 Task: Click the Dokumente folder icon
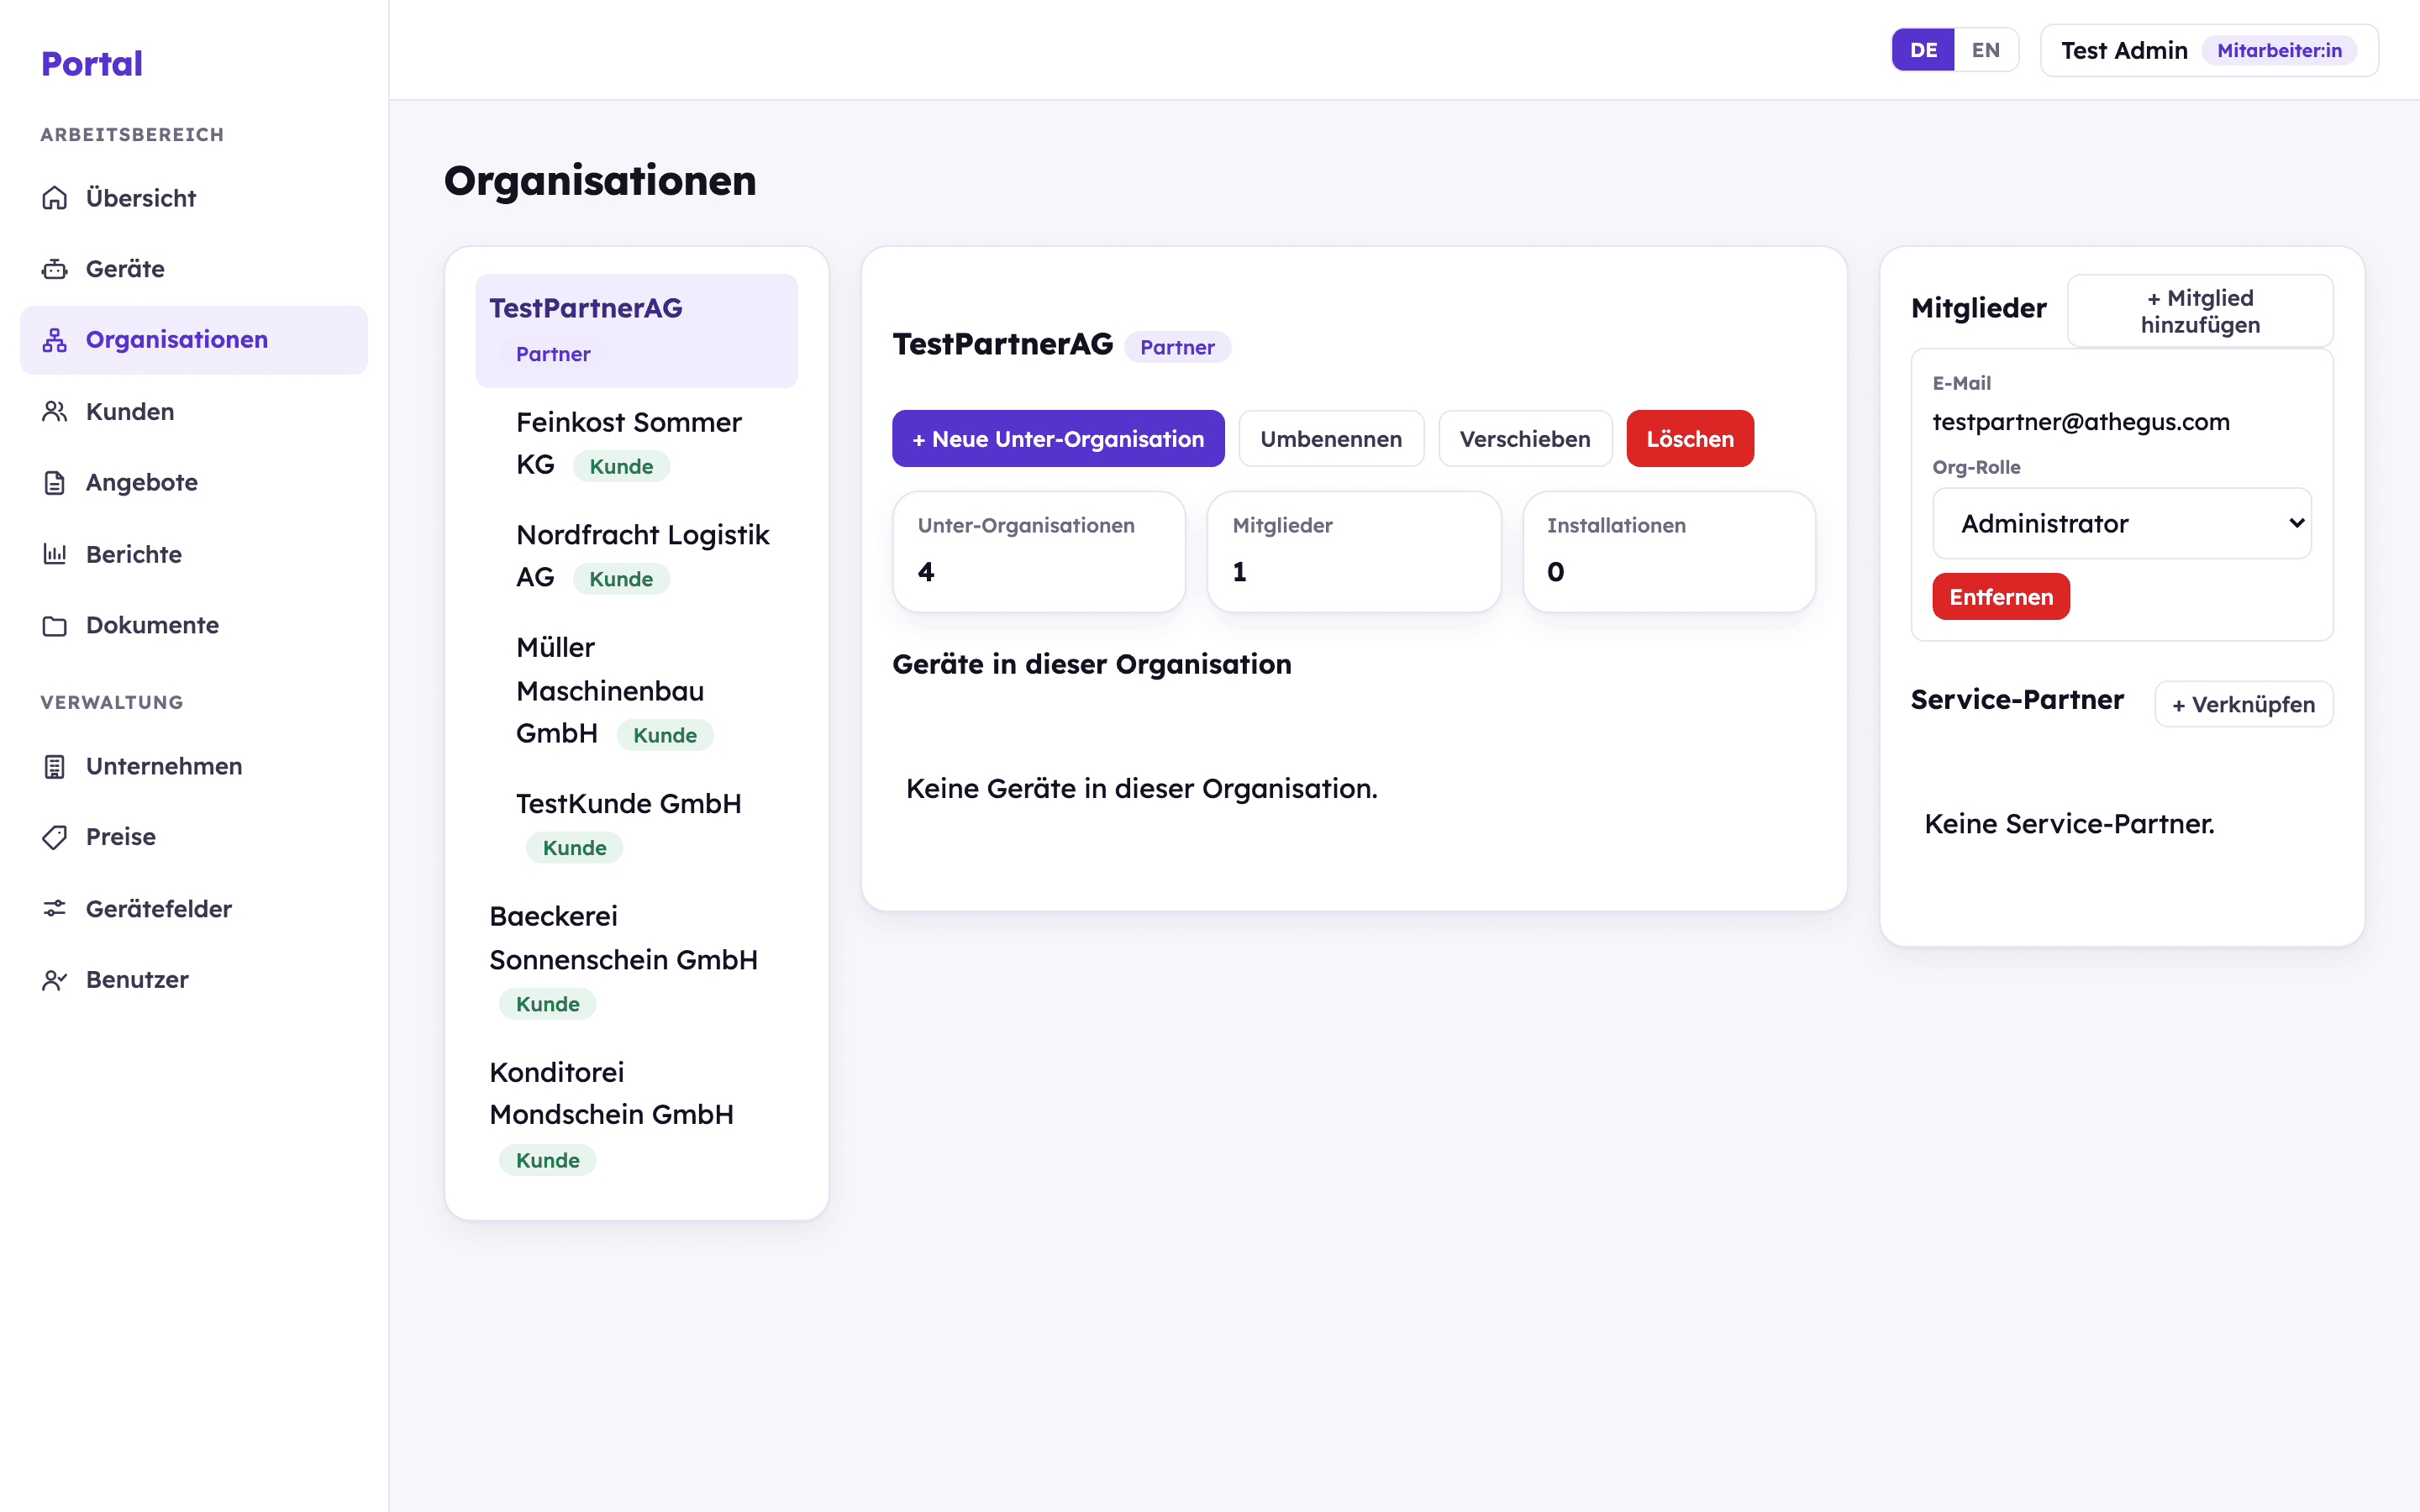coord(55,625)
